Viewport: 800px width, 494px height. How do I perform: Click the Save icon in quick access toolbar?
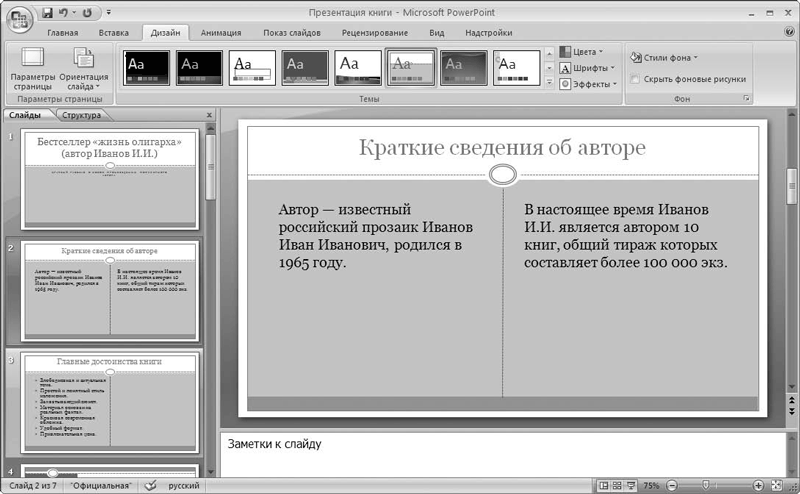coord(47,14)
